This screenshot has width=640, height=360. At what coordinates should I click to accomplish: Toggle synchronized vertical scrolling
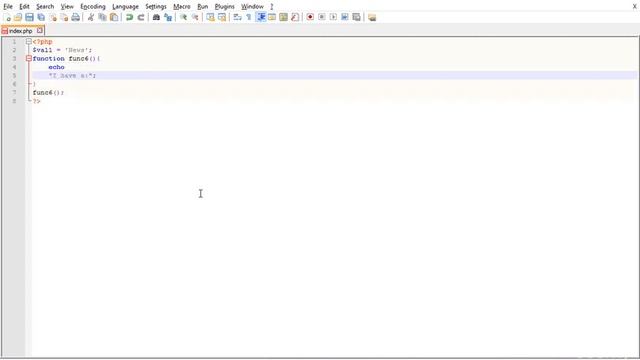210,17
